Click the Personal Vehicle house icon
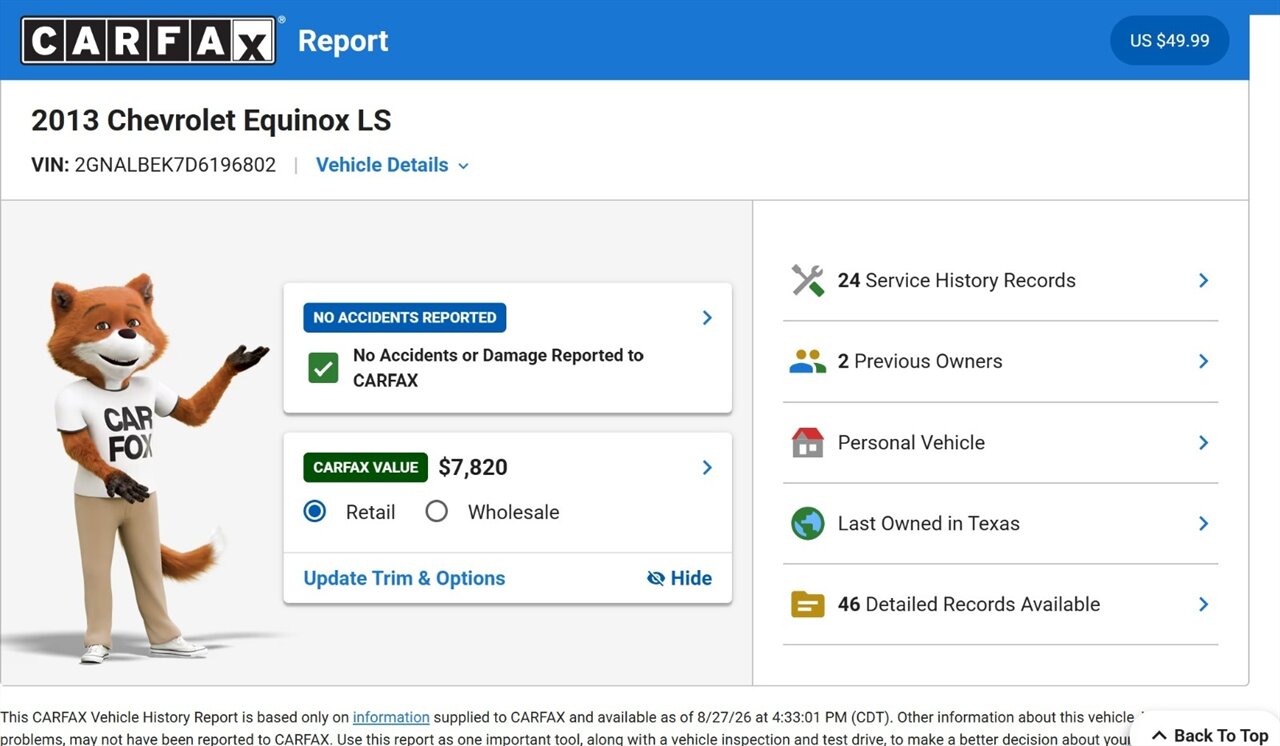Screen dimensions: 1280x746 (807, 442)
